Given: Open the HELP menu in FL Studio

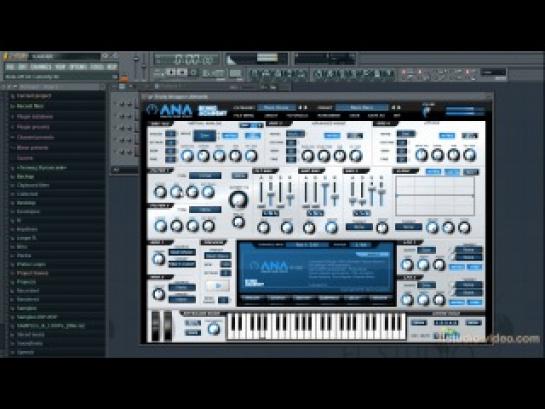Looking at the screenshot, I should click(x=111, y=66).
